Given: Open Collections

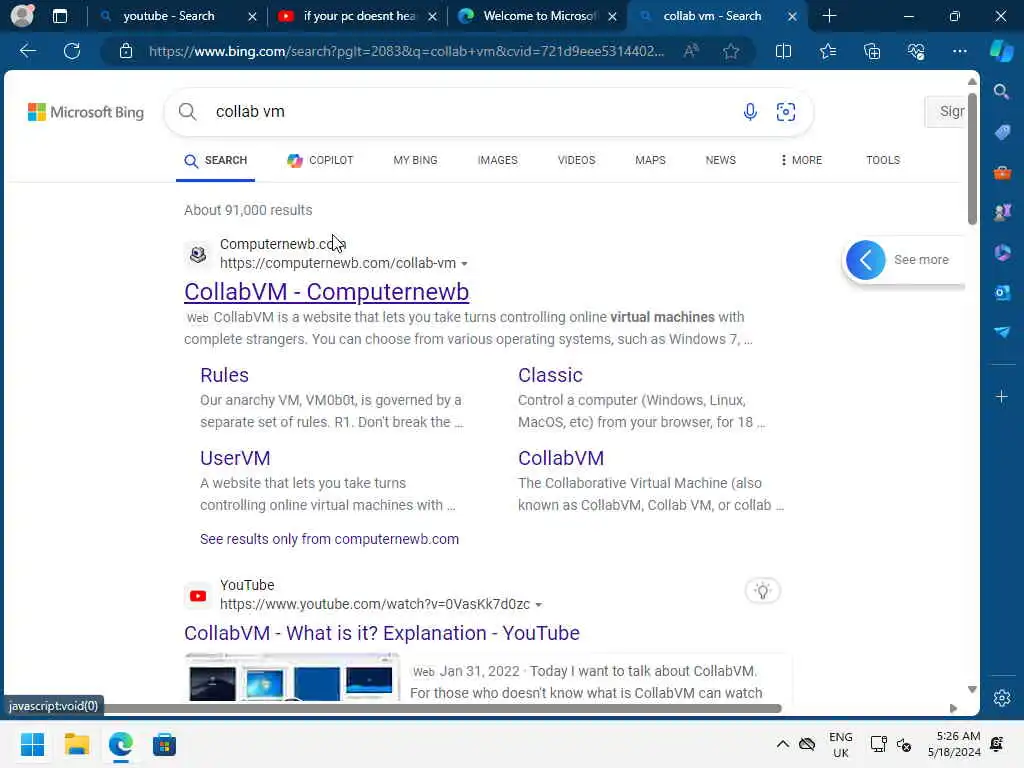Looking at the screenshot, I should 872,51.
